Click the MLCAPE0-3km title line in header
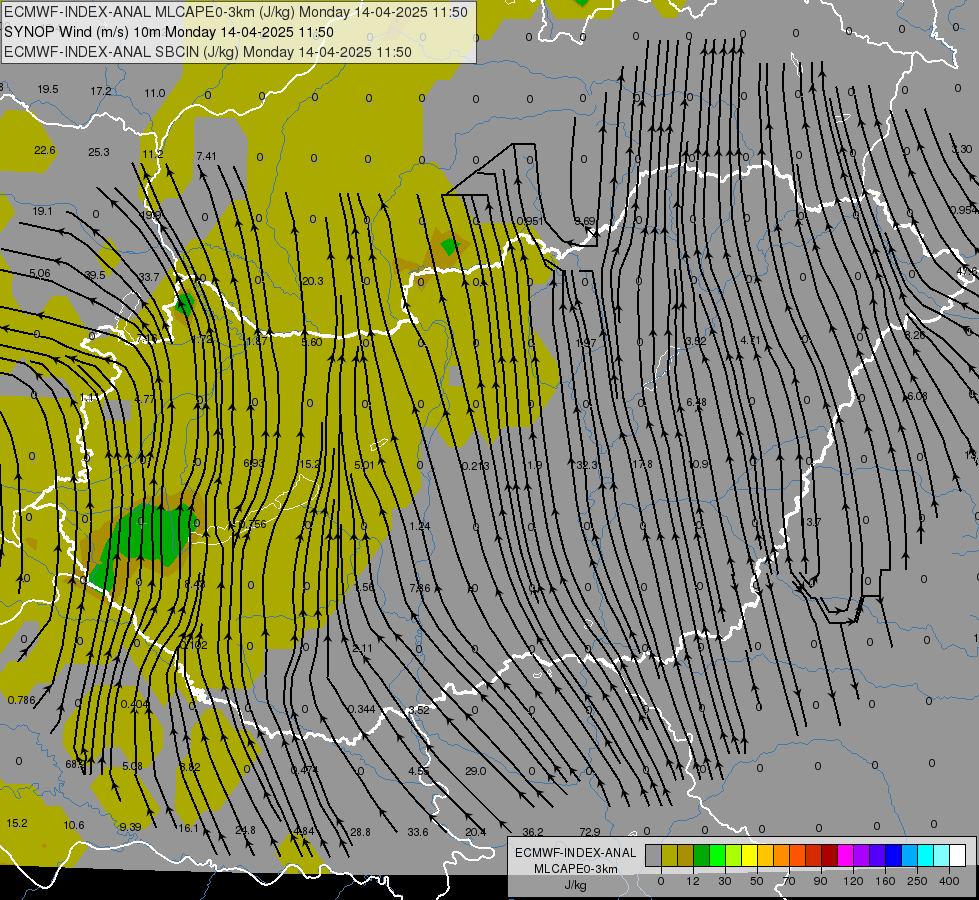Image resolution: width=979 pixels, height=900 pixels. (x=236, y=12)
